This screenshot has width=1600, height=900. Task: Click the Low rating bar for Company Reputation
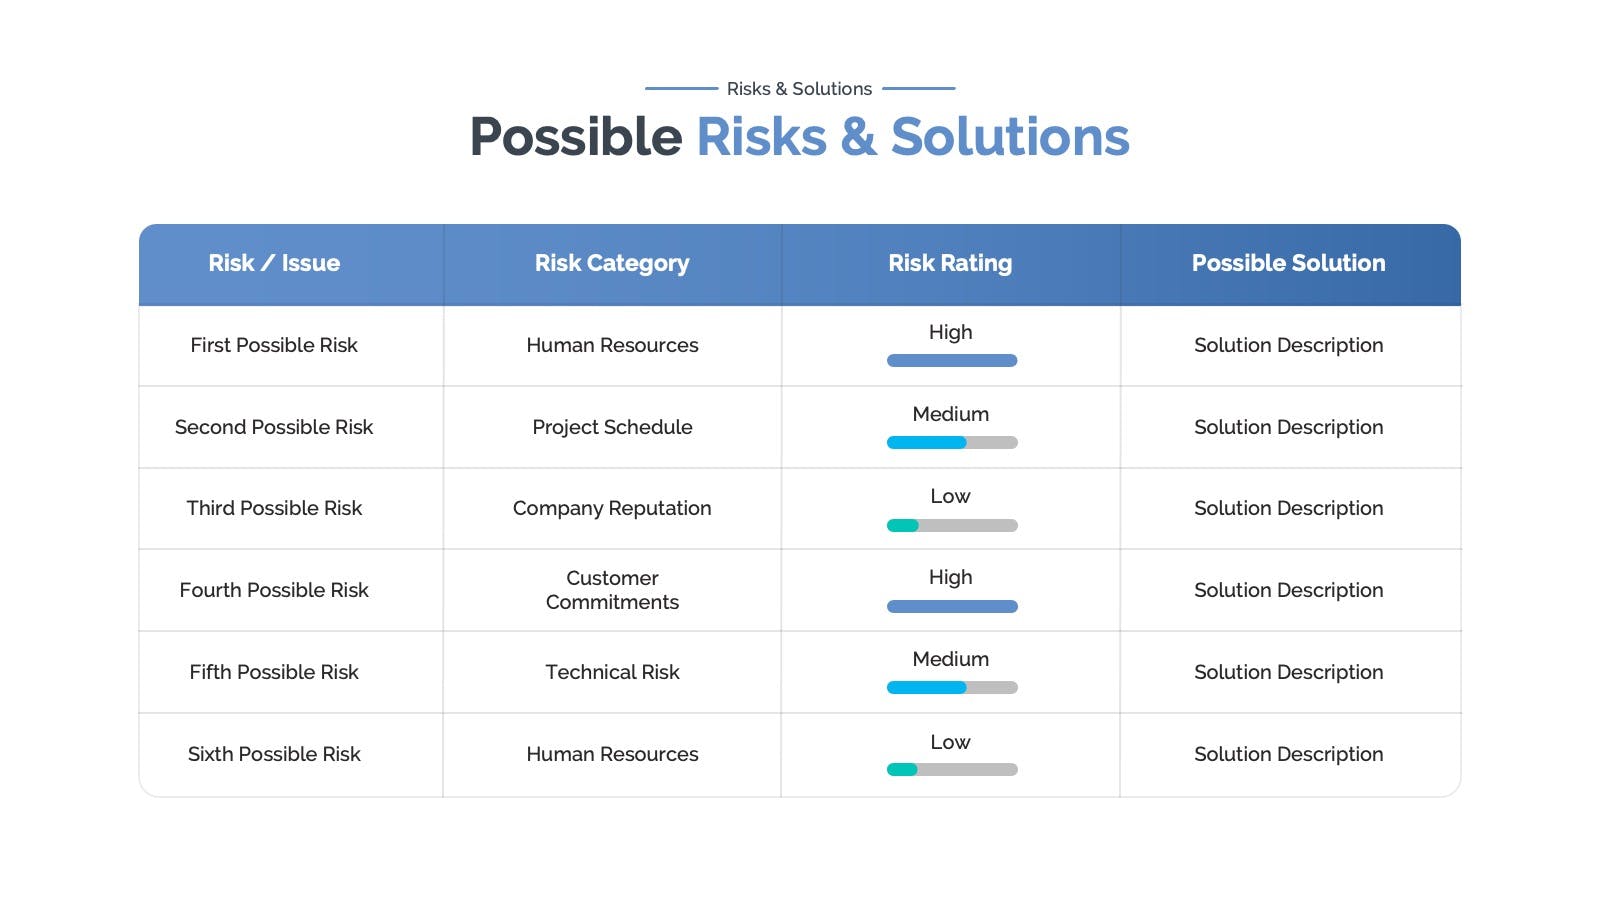(952, 525)
